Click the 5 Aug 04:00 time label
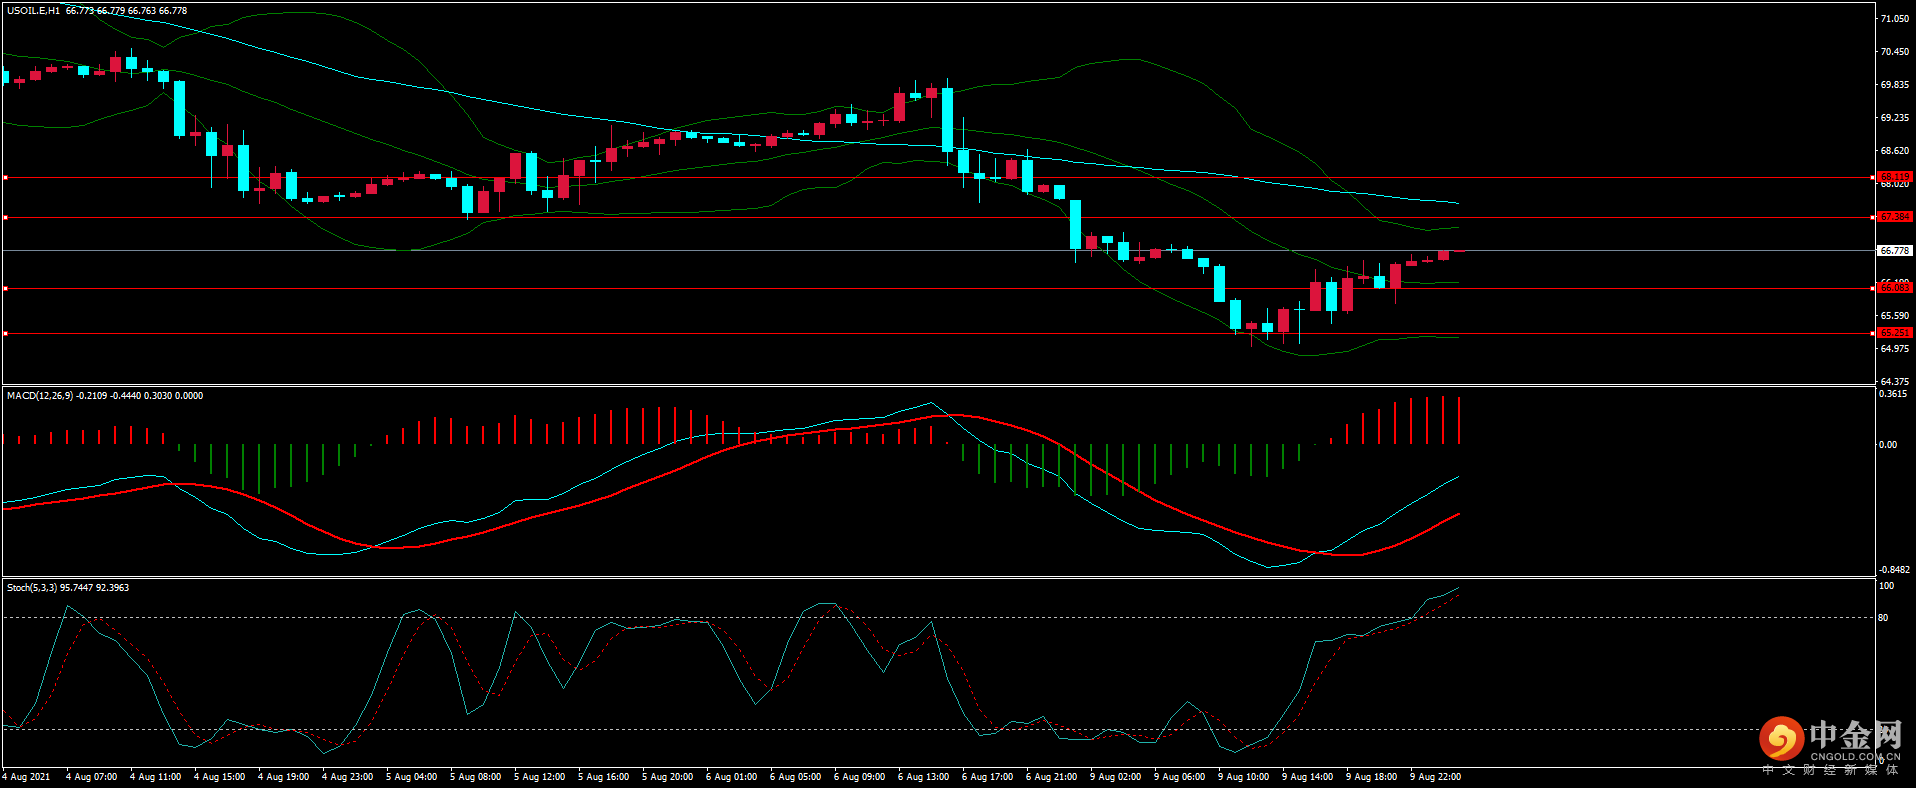This screenshot has height=788, width=1916. (411, 777)
